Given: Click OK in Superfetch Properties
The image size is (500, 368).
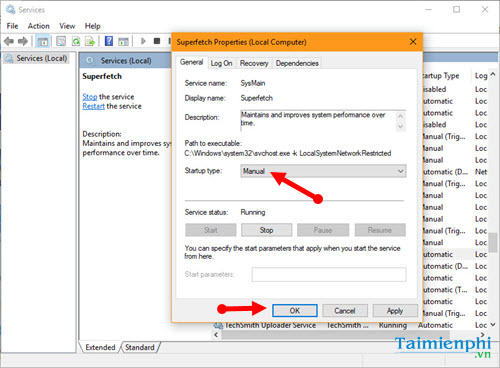Looking at the screenshot, I should [295, 311].
